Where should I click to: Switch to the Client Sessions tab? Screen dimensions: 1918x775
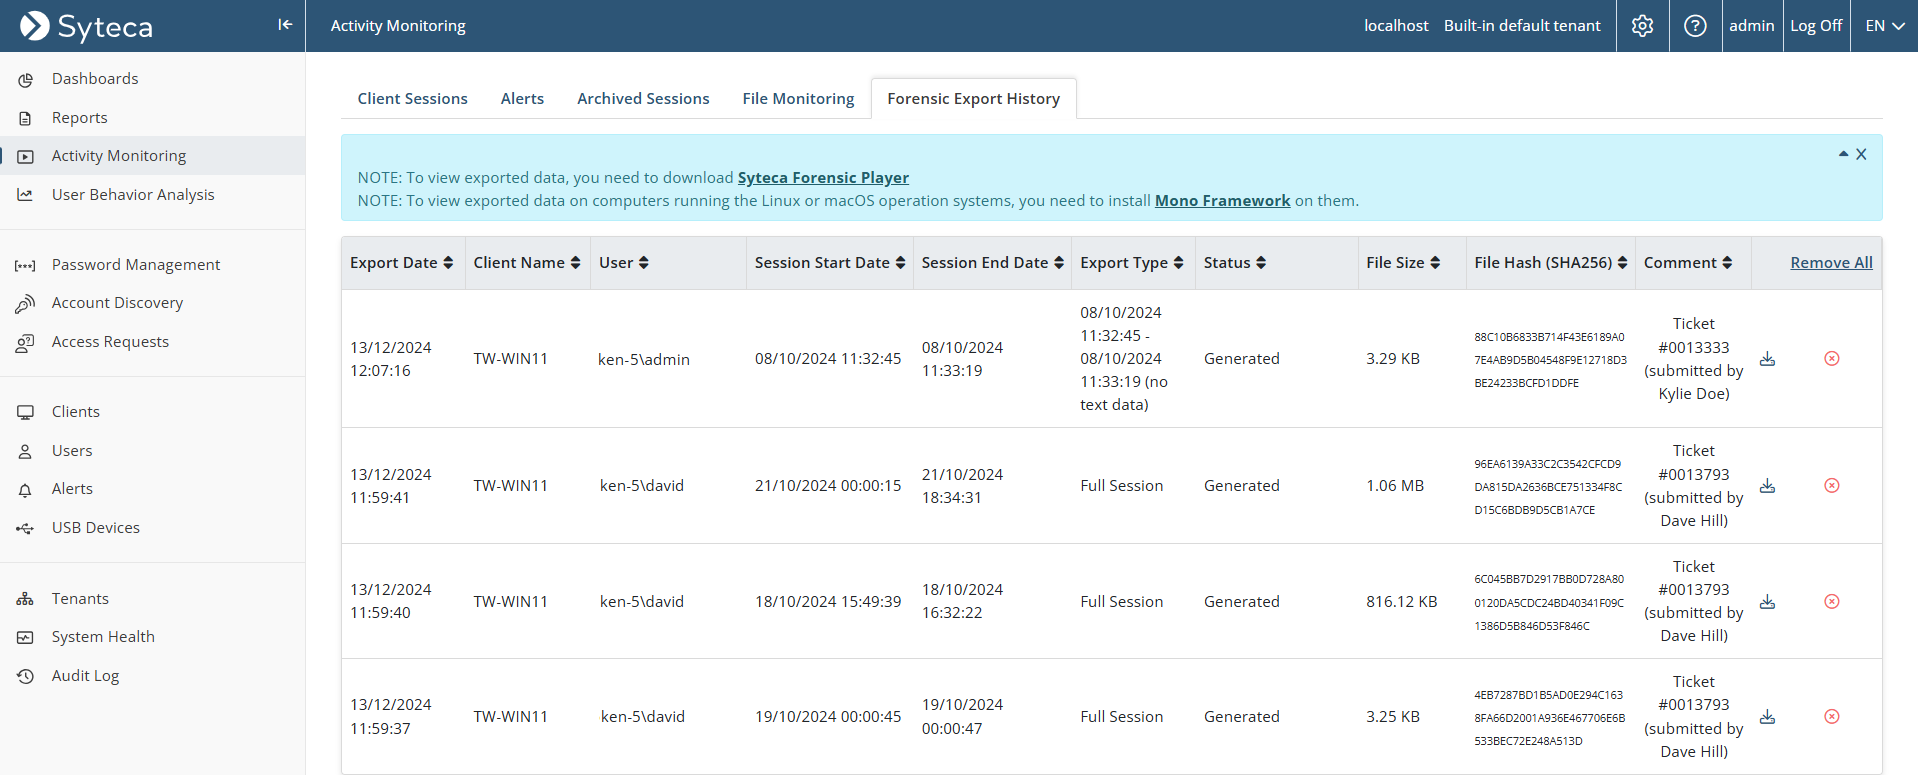click(x=412, y=99)
